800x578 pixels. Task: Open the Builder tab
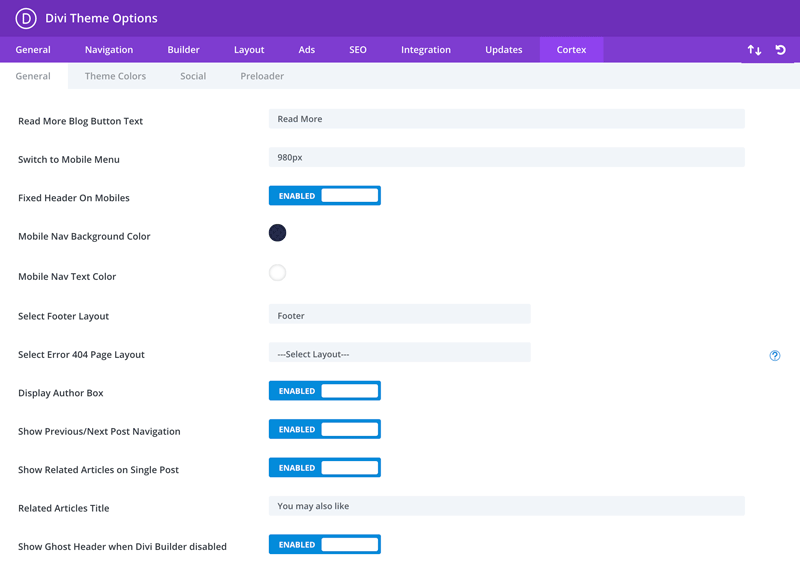coord(184,50)
